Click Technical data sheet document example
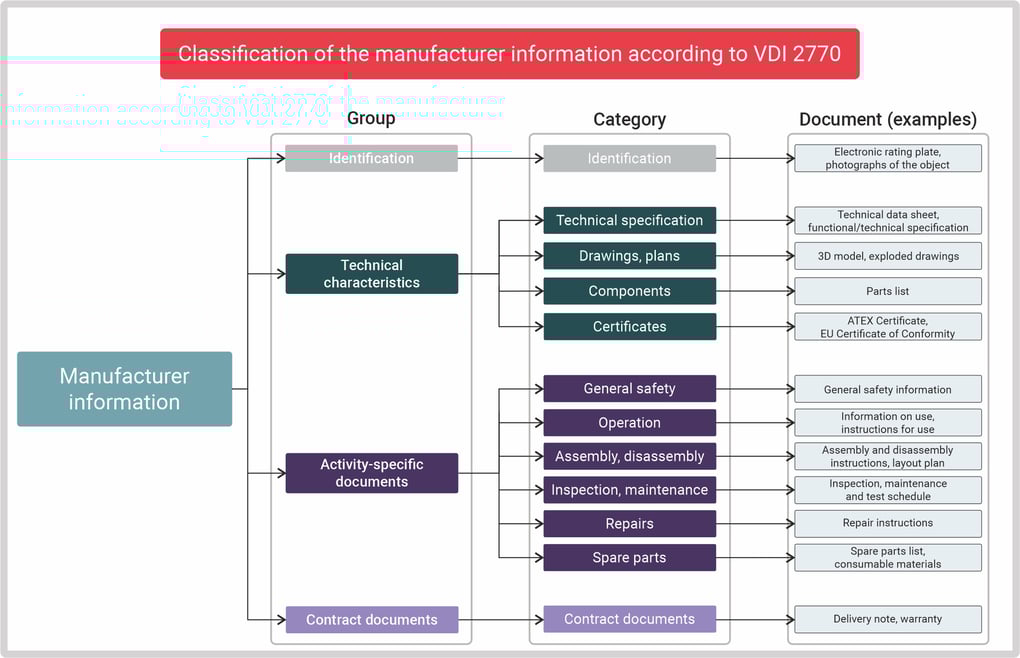Image resolution: width=1020 pixels, height=658 pixels. pos(888,220)
